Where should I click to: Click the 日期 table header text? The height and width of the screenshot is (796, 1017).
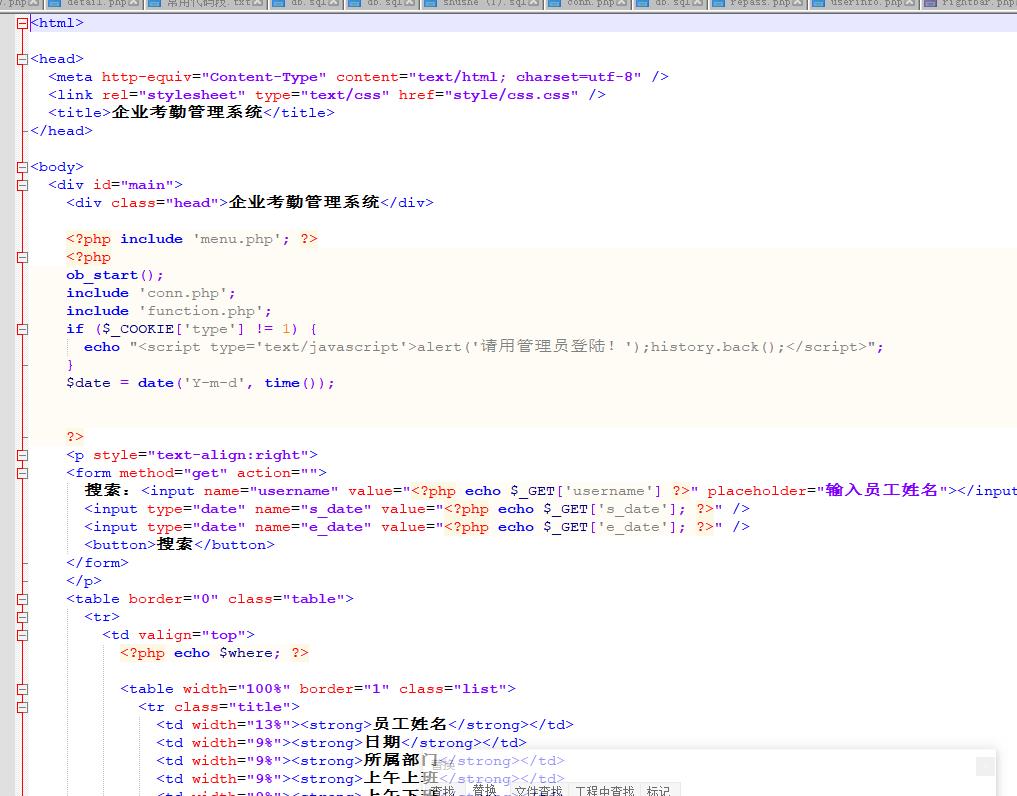(x=383, y=742)
